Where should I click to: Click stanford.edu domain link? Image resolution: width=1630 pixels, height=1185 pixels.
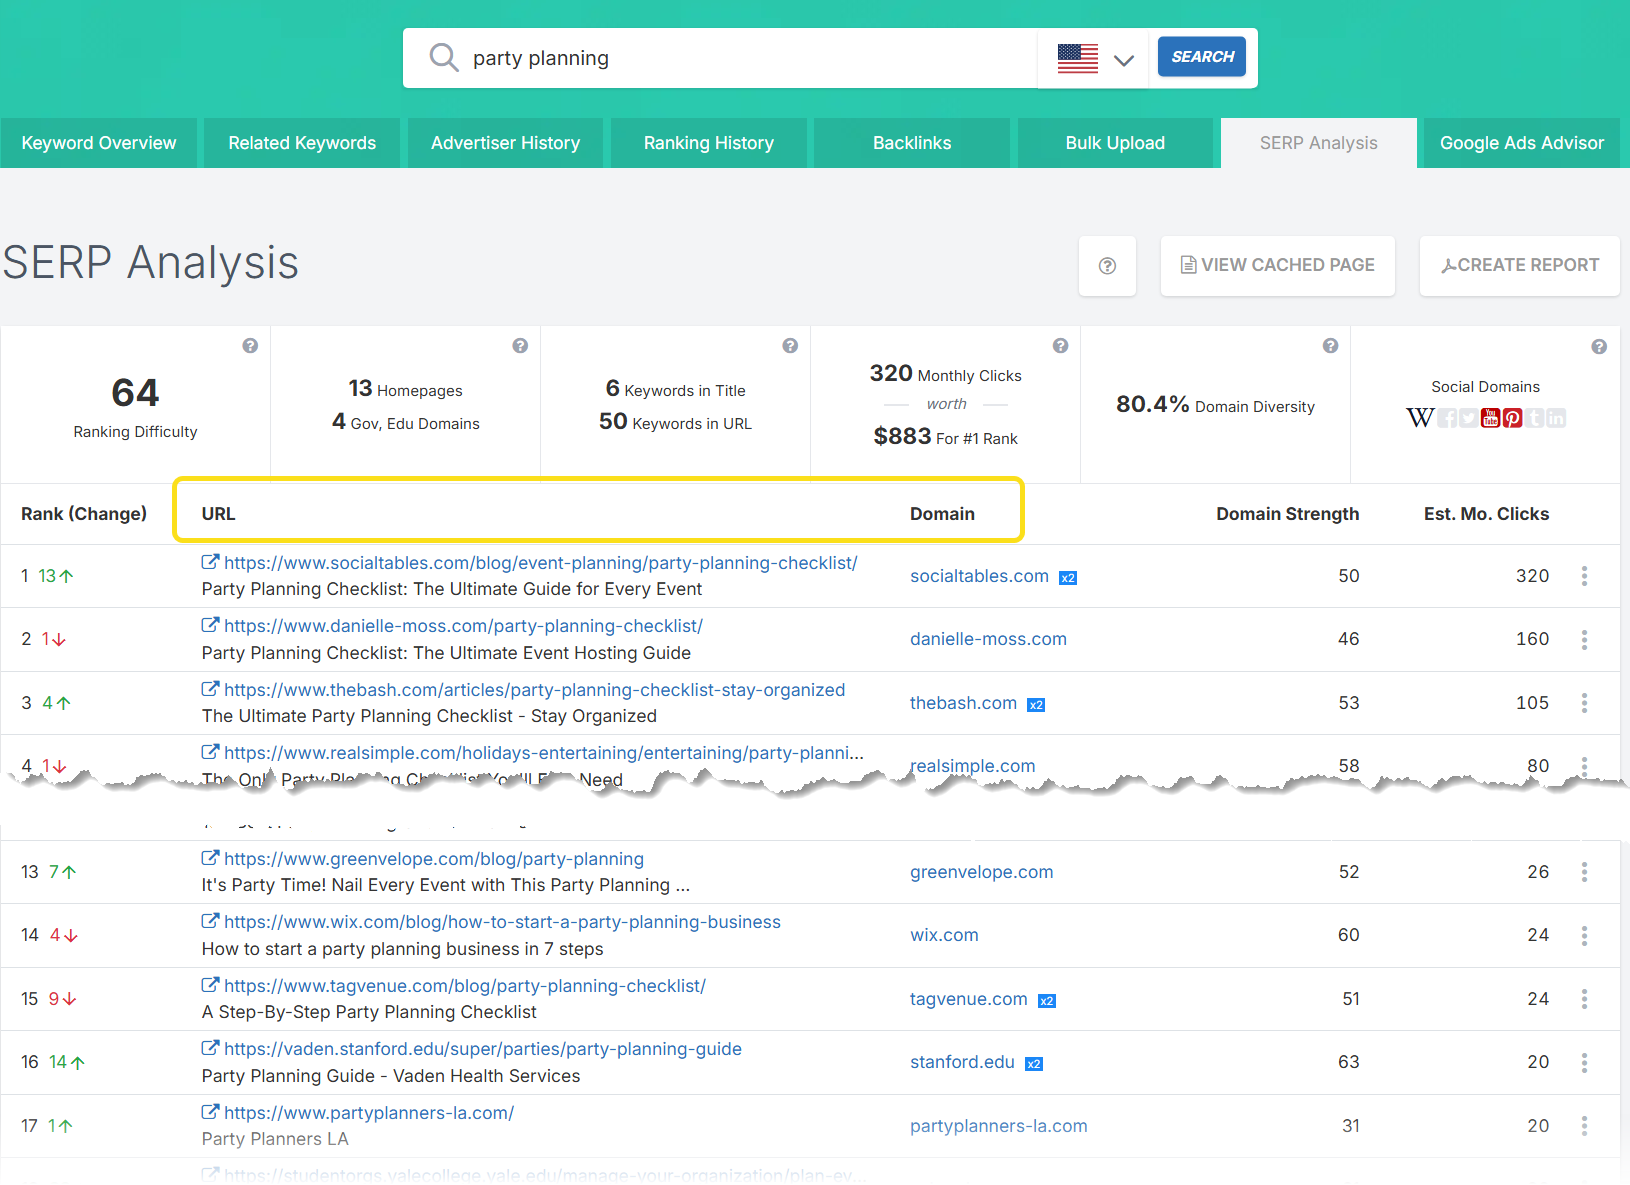(962, 1062)
